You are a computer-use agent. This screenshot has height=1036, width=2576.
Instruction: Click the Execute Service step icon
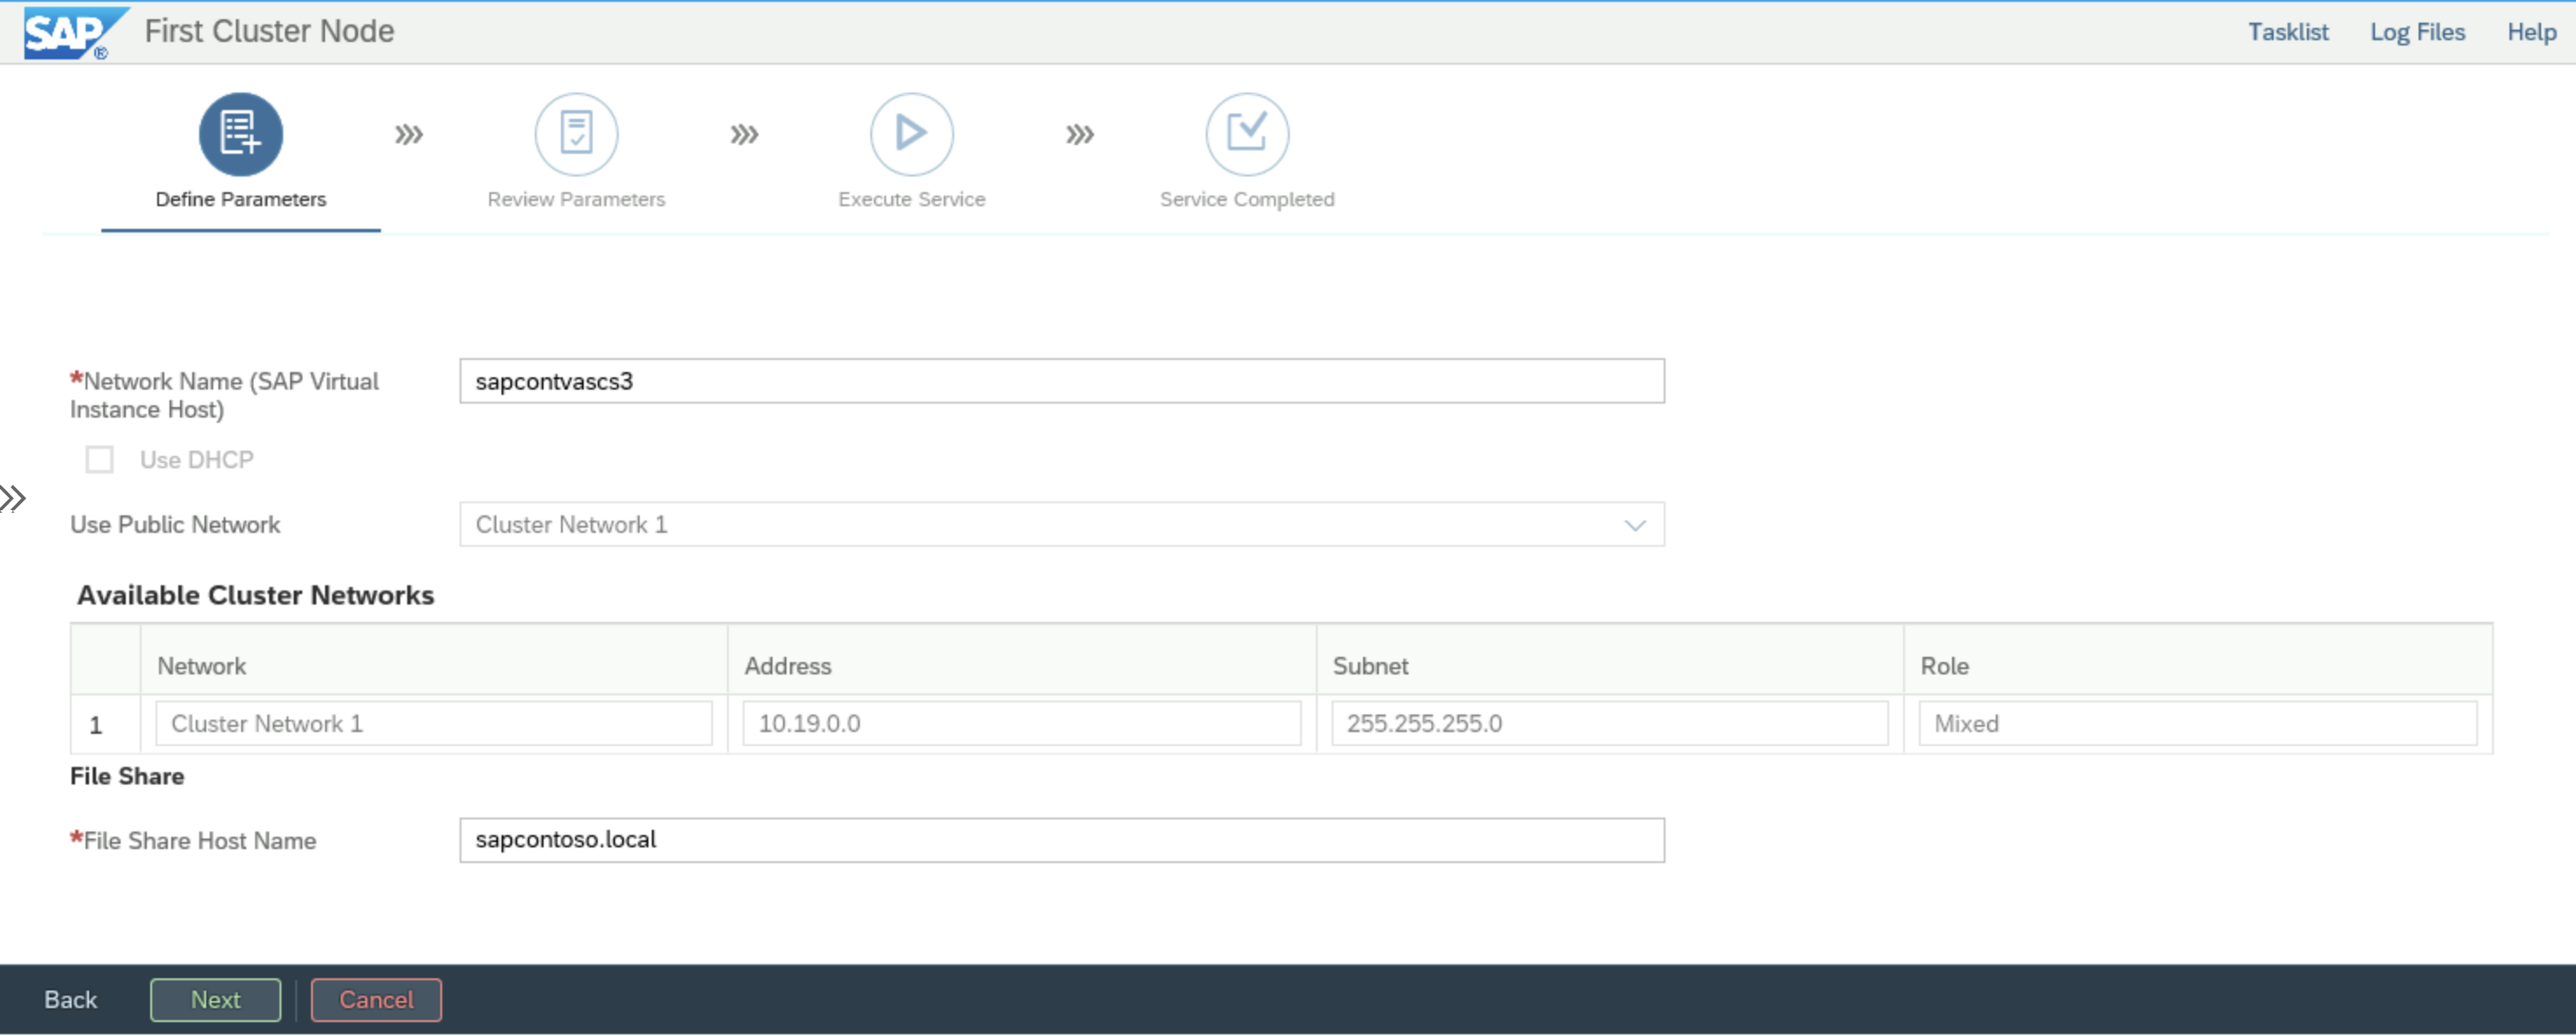tap(911, 135)
